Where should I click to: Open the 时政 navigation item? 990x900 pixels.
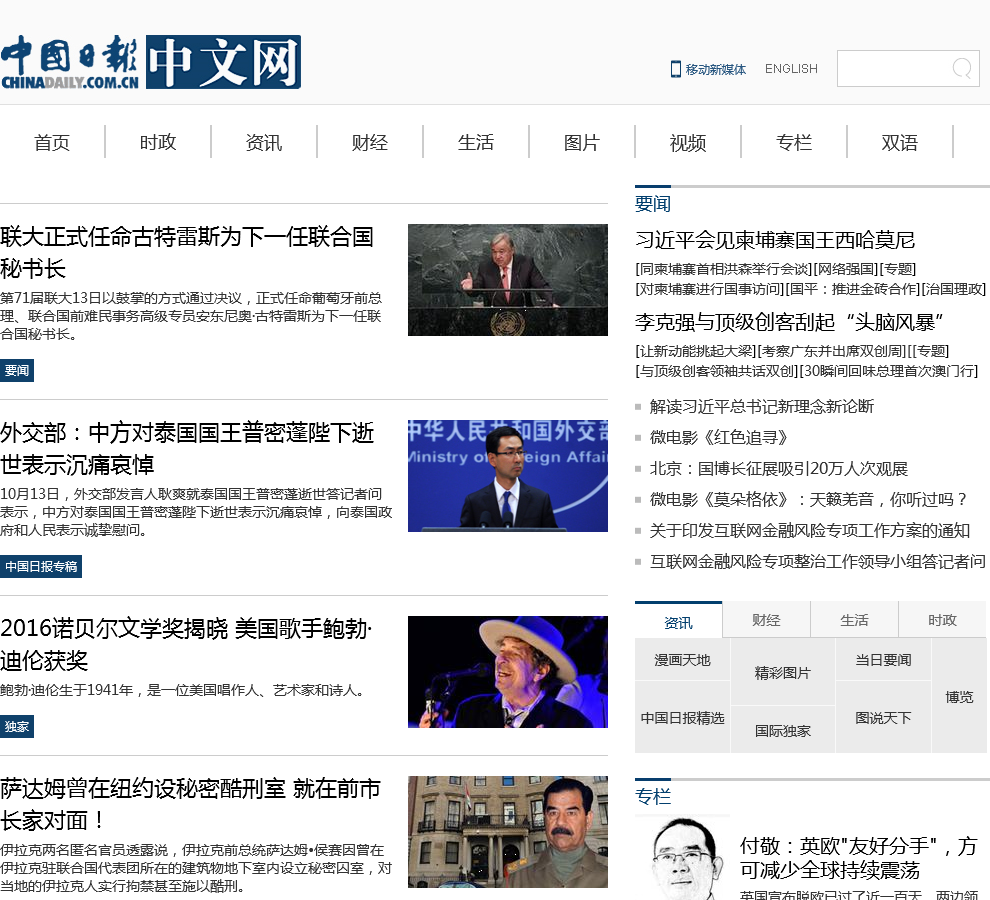[158, 142]
